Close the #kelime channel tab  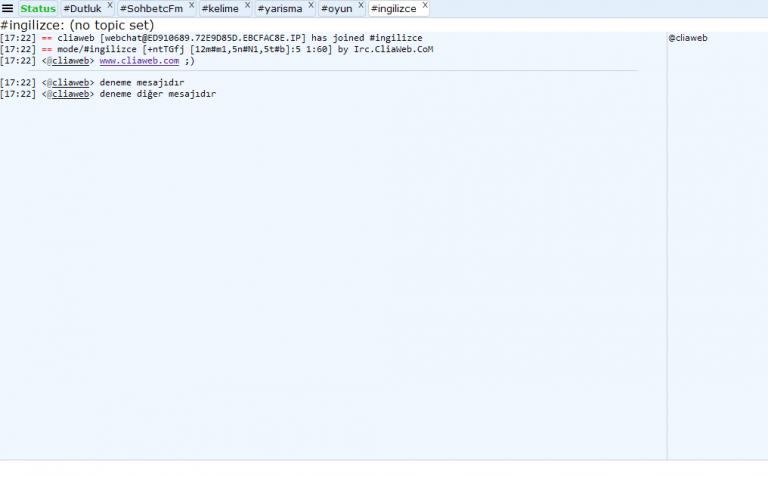pos(247,5)
